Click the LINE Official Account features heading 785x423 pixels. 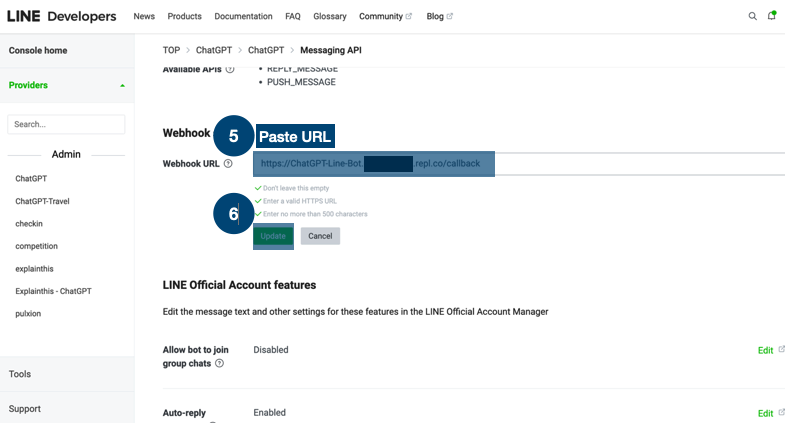(239, 285)
